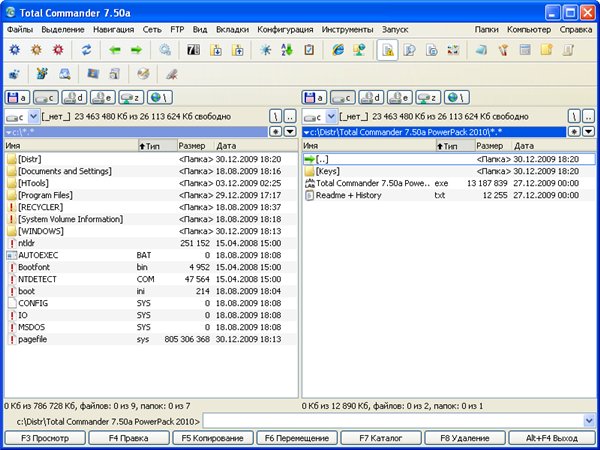Launch the Internet Explorer toolbar icon
The height and width of the screenshot is (450, 600).
coord(338,50)
